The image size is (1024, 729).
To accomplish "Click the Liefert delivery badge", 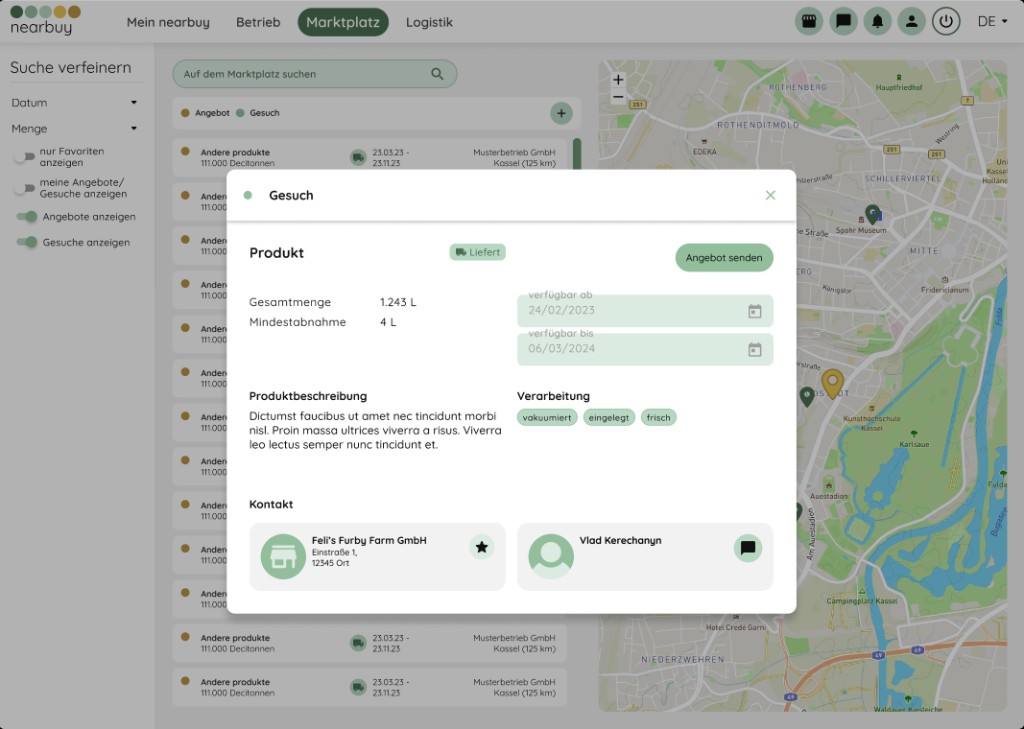I will coord(477,252).
